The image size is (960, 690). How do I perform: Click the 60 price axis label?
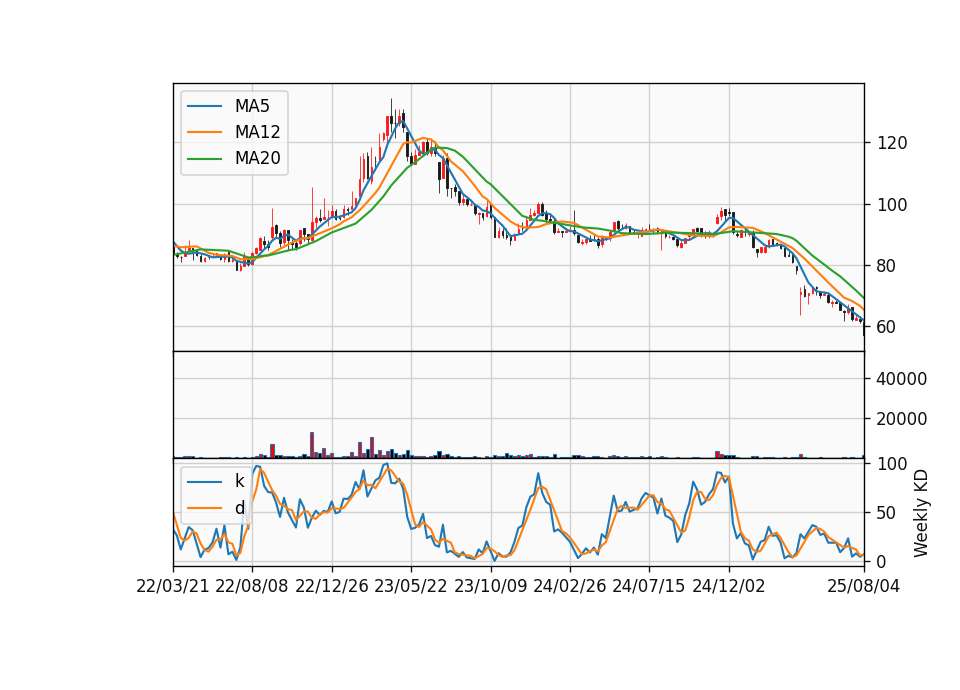coord(887,327)
